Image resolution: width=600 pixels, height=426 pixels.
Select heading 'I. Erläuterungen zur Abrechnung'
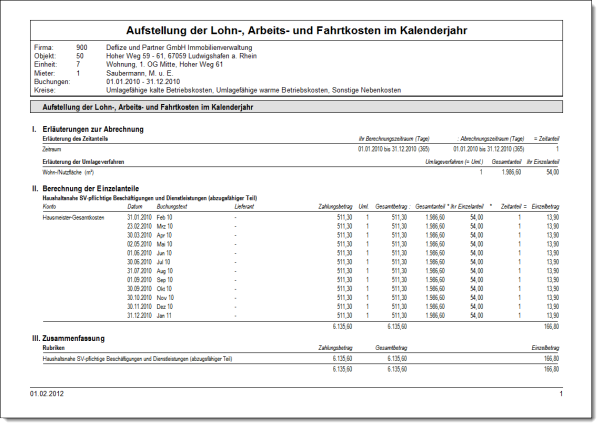[88, 129]
